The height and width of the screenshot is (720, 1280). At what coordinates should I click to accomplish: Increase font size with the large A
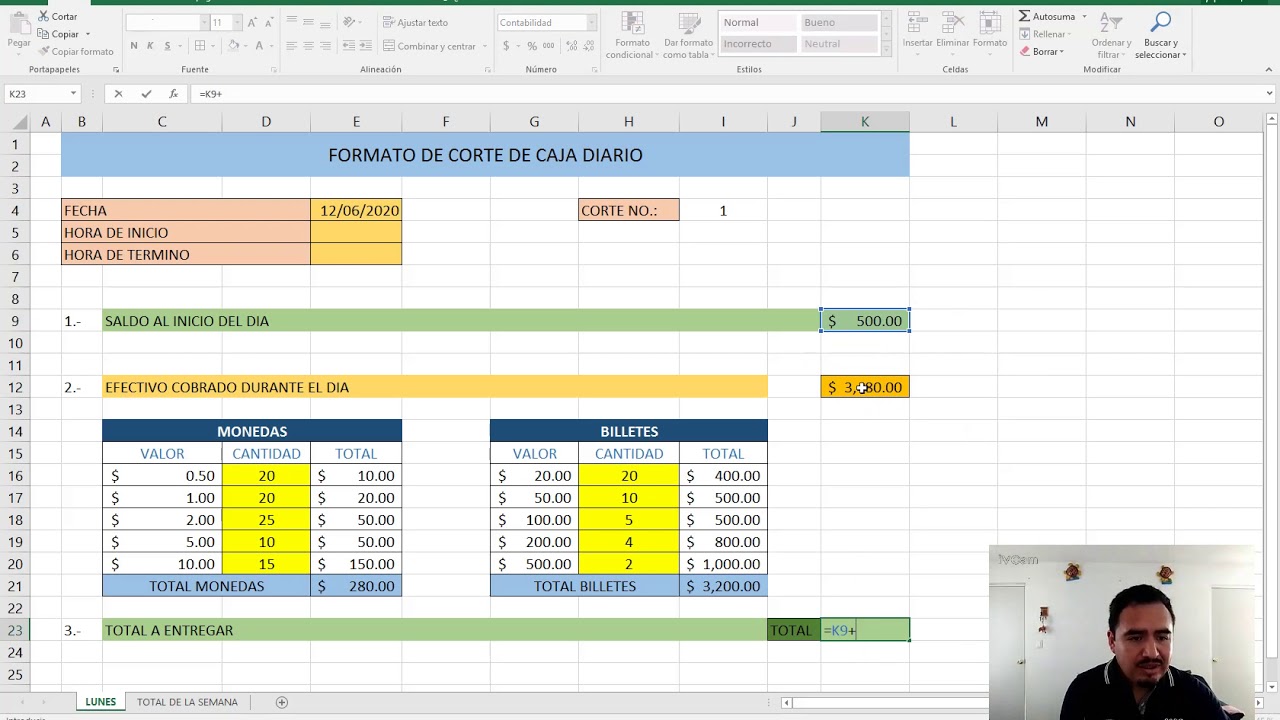coord(251,22)
